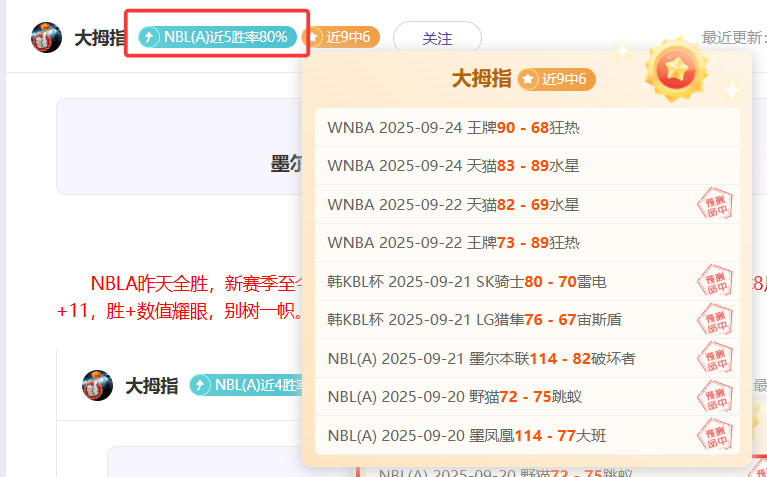Click the top 大拇指 username
767x477 pixels.
coord(100,38)
